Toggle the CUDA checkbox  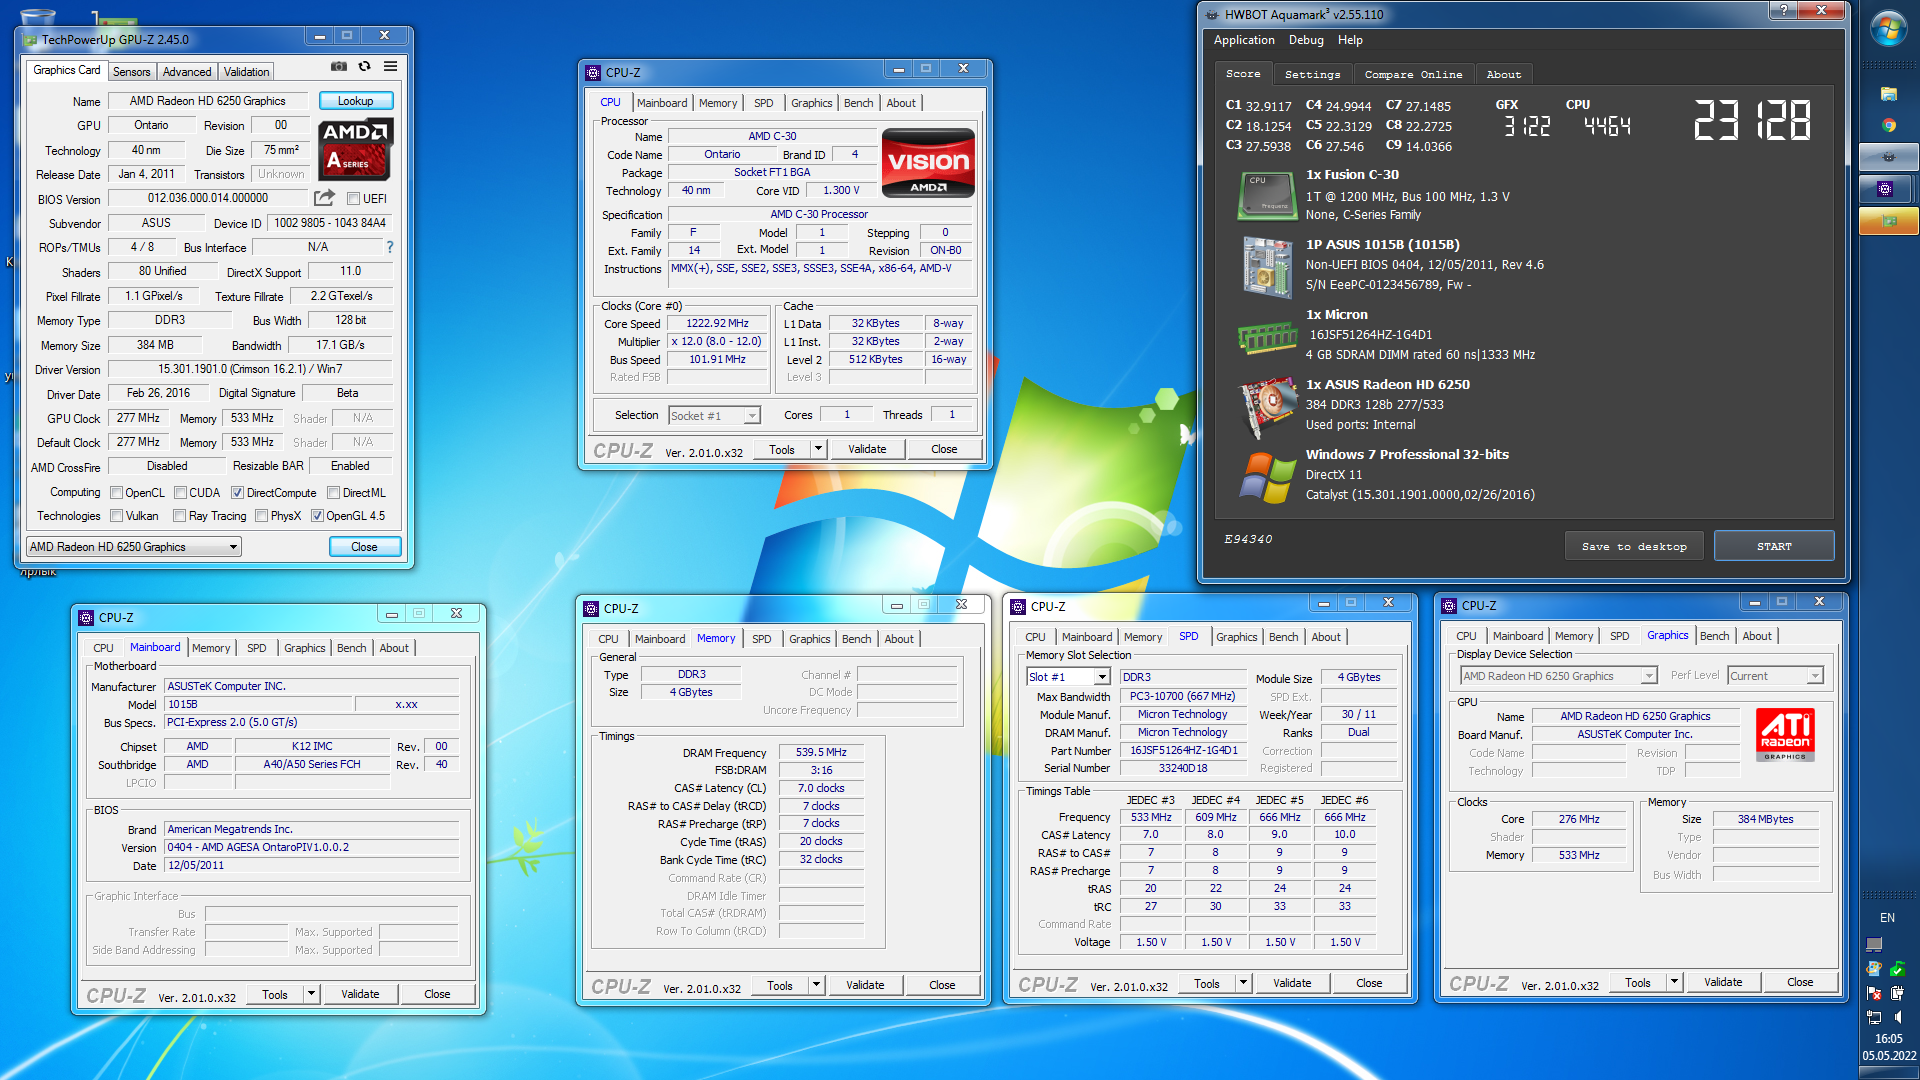coord(181,493)
